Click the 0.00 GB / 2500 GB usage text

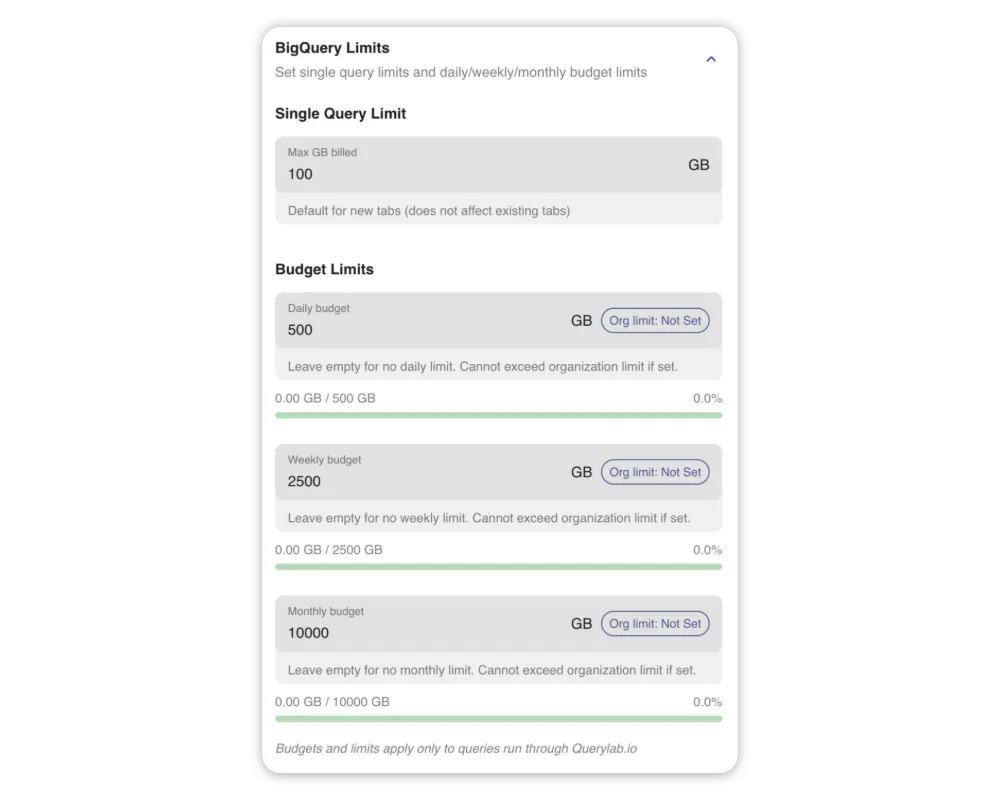pyautogui.click(x=328, y=550)
